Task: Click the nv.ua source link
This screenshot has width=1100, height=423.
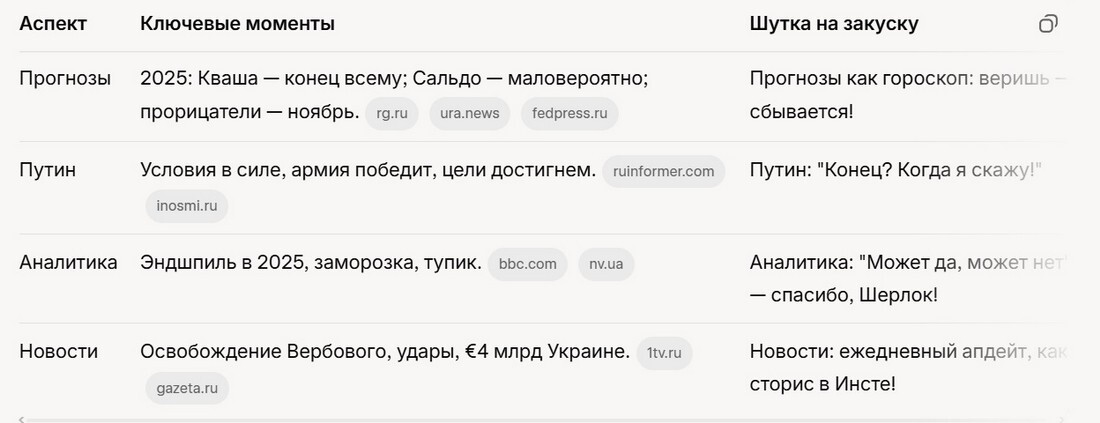Action: tap(606, 264)
